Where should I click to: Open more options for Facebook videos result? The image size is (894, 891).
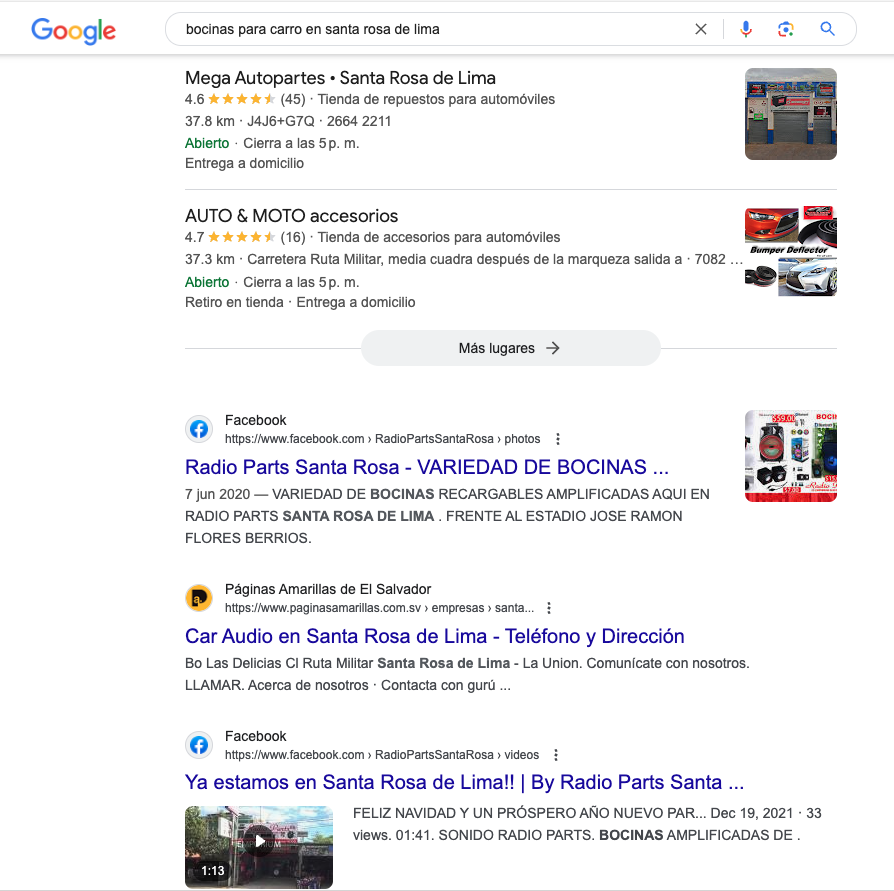tap(556, 755)
